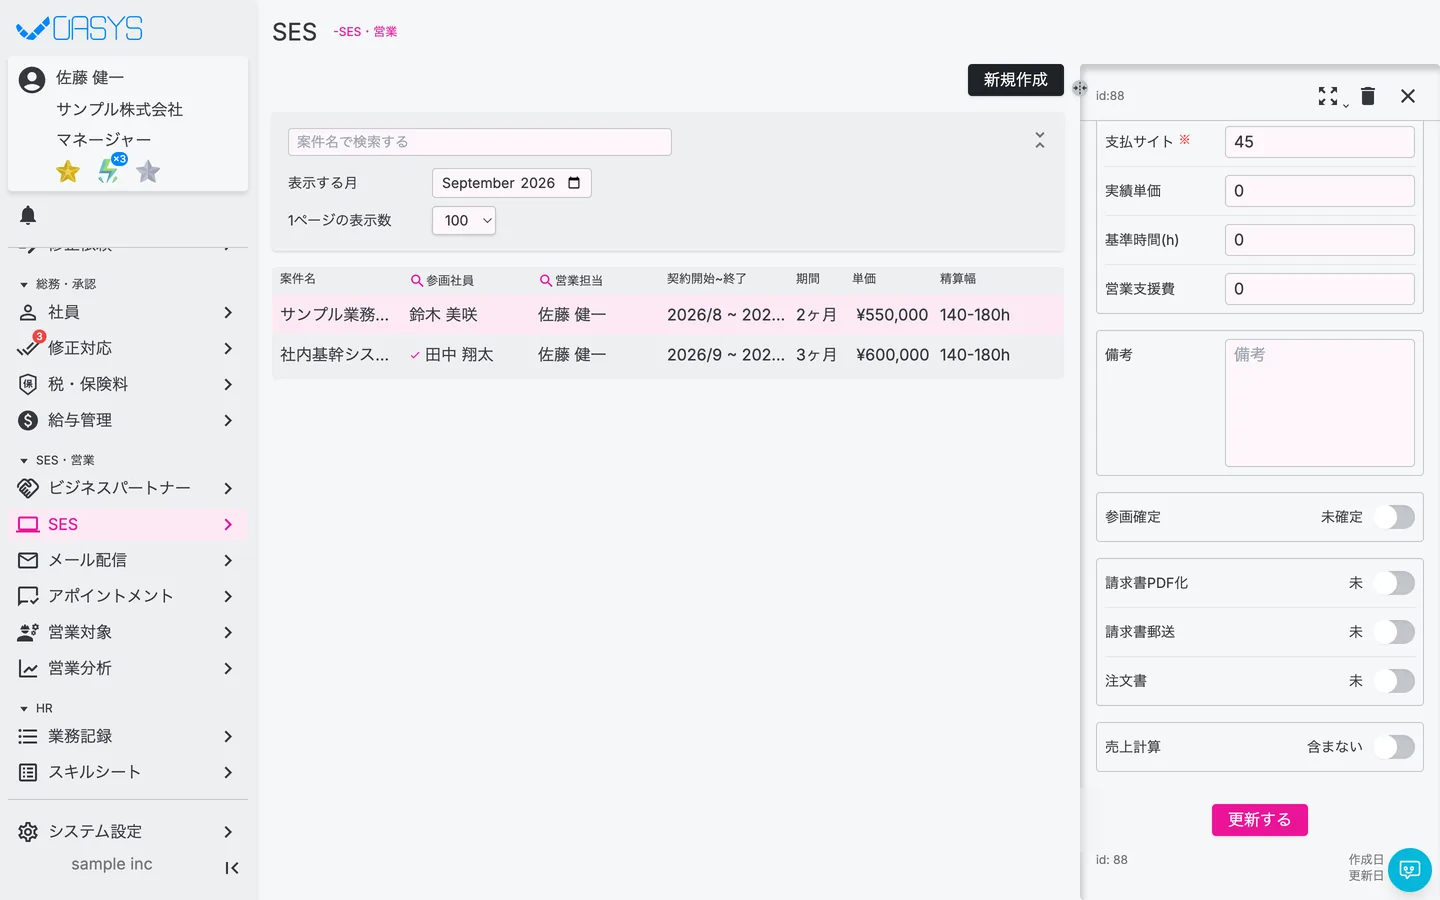1440x900 pixels.
Task: Click the 営業担当 search icon
Action: (546, 281)
